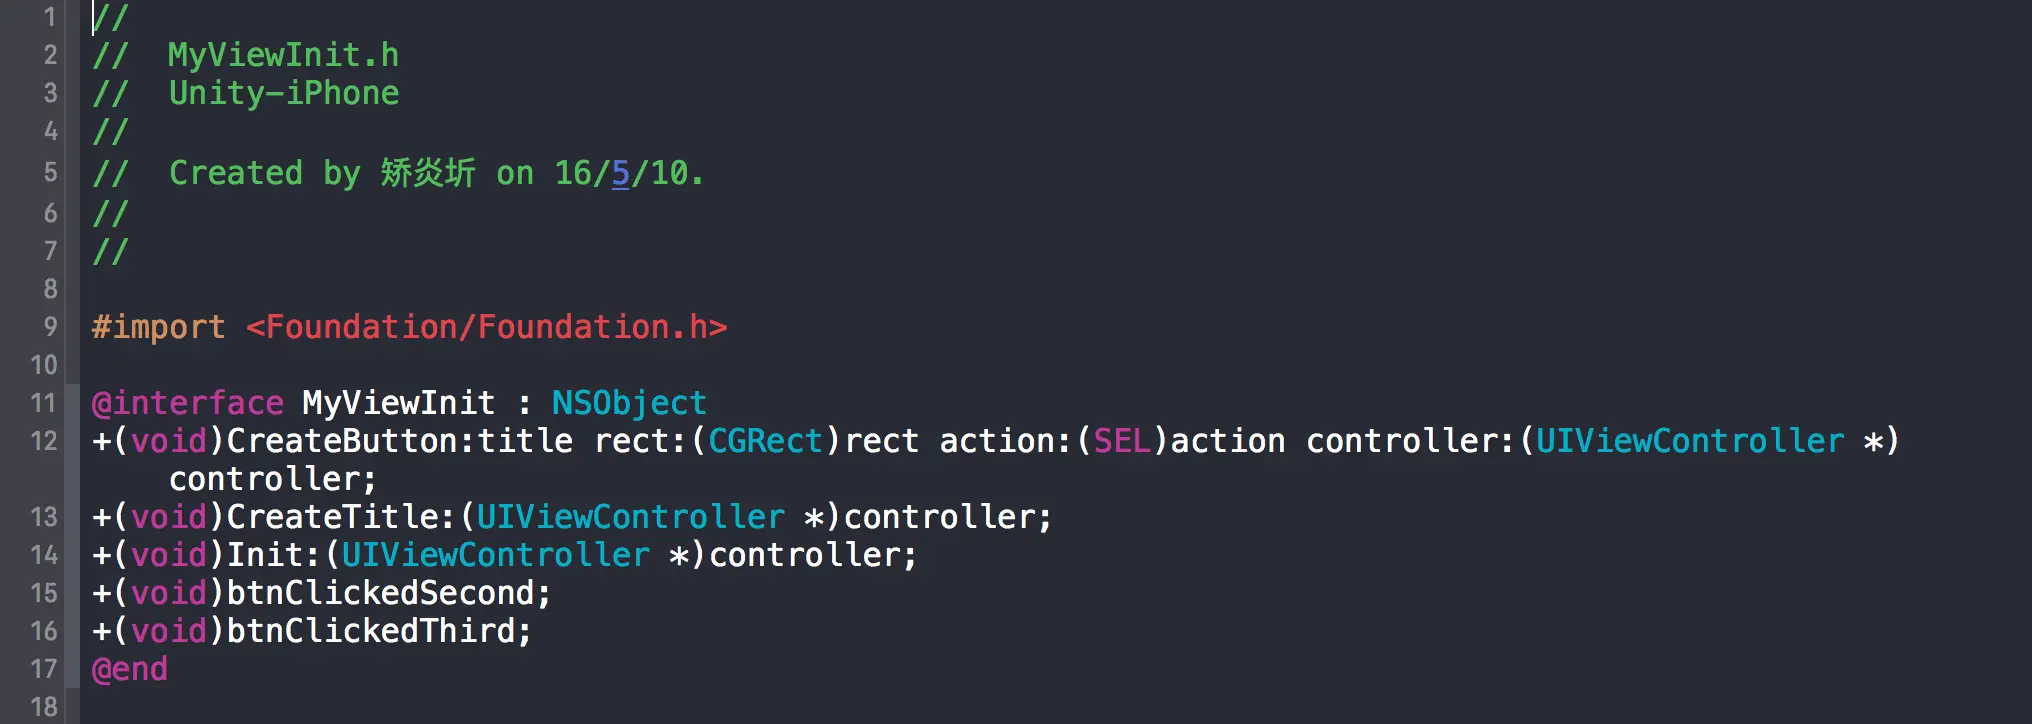2032x724 pixels.
Task: Click line number 12 in the gutter
Action: [x=44, y=441]
